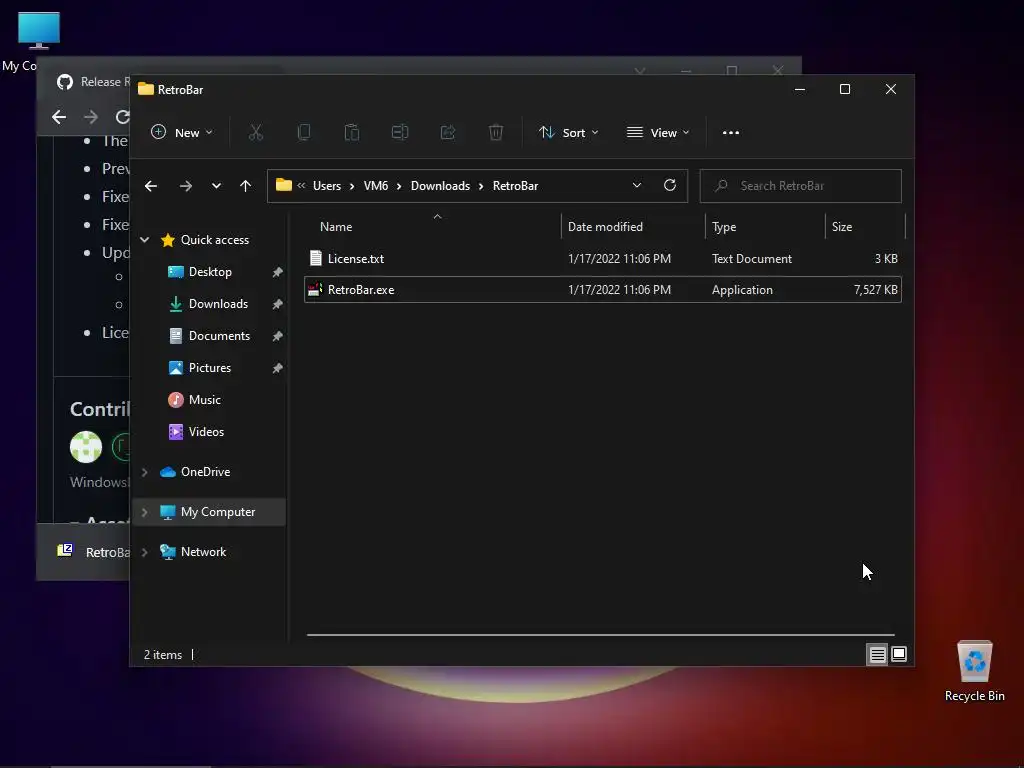The height and width of the screenshot is (768, 1024).
Task: Sort by Name column header
Action: pos(336,227)
